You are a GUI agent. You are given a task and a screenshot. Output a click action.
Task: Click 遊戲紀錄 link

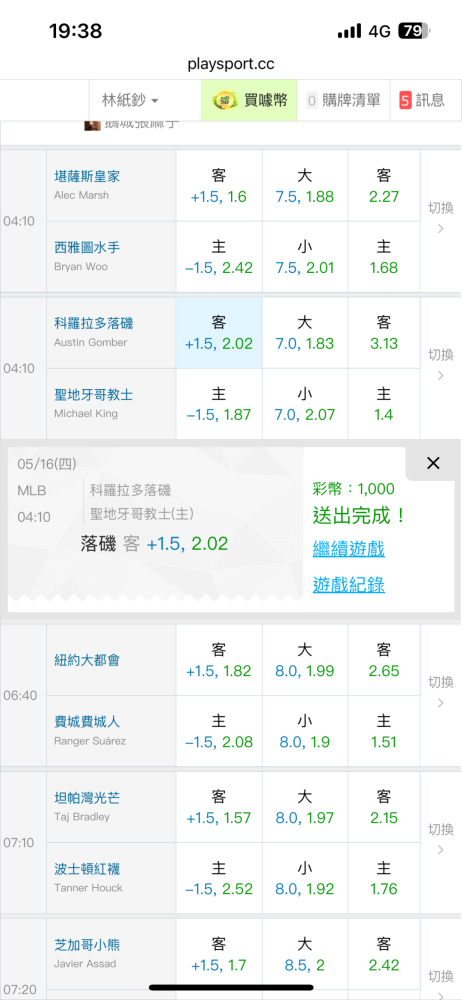coord(348,585)
